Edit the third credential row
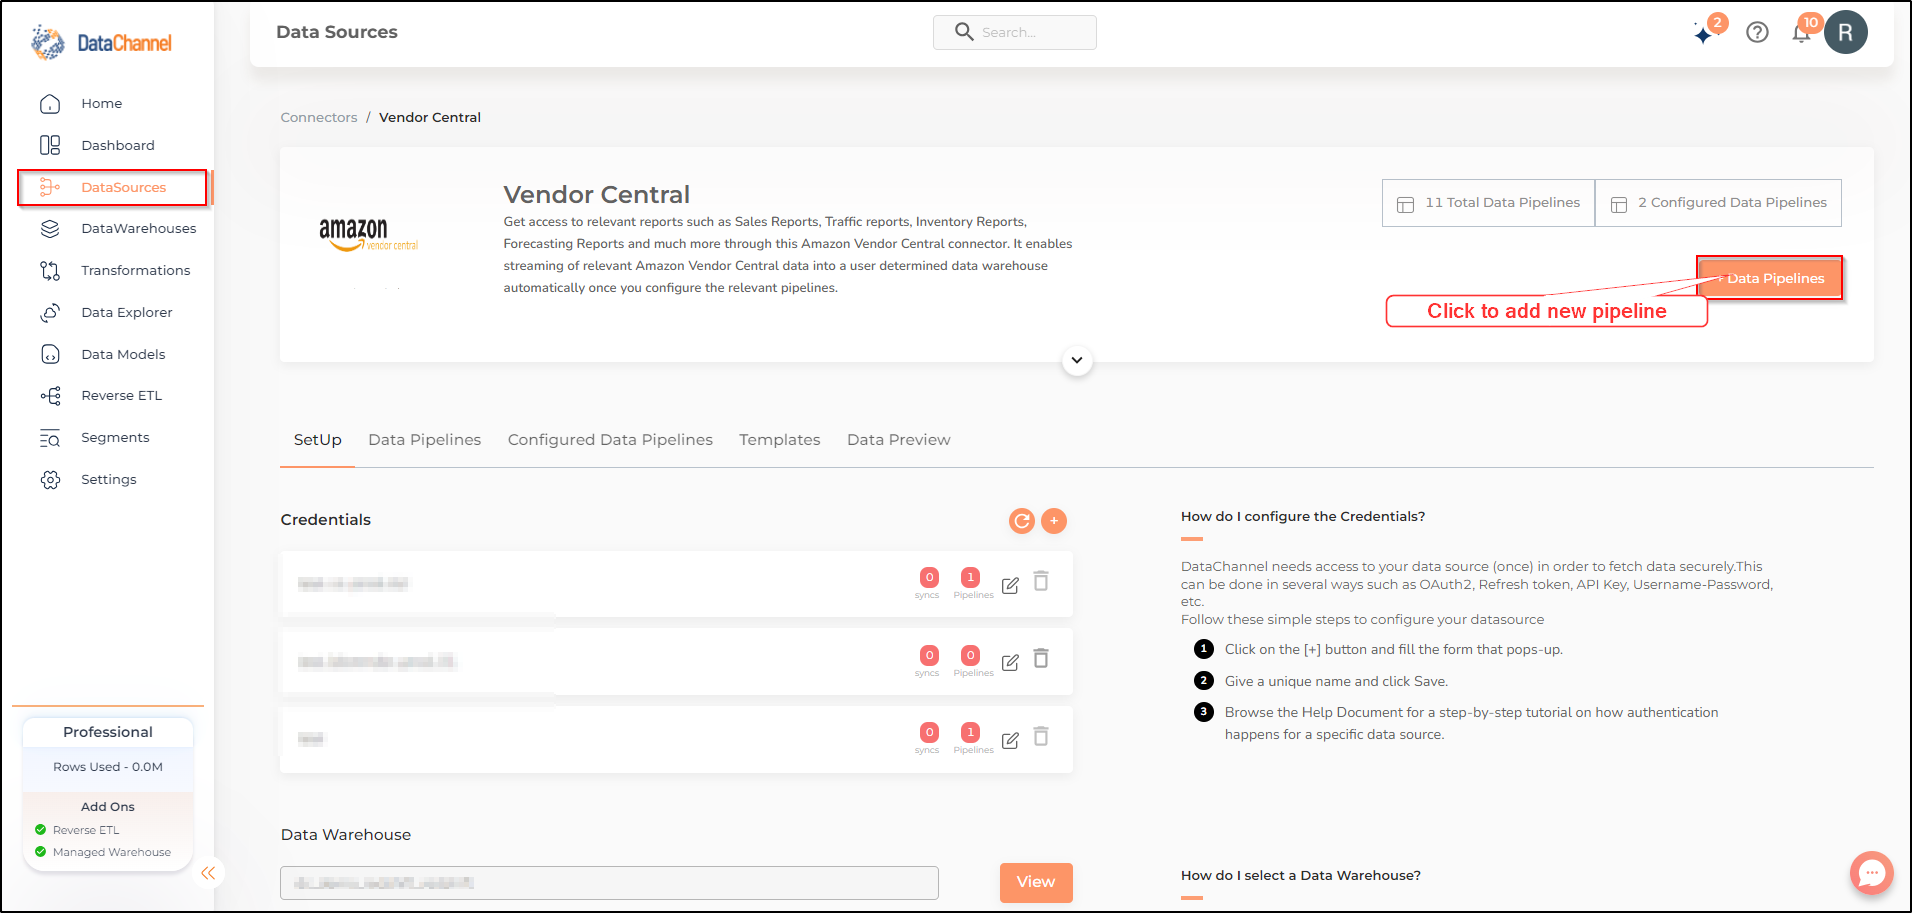The image size is (1912, 913). click(x=1010, y=740)
